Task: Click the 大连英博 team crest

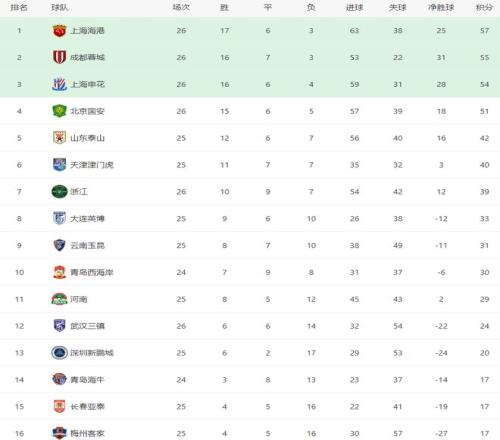Action: click(x=59, y=218)
